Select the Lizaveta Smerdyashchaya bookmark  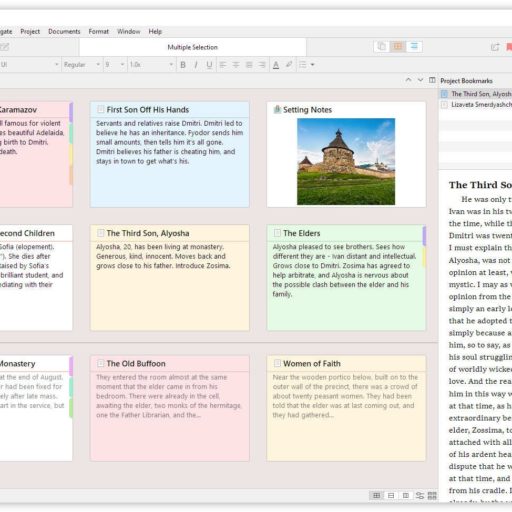click(476, 105)
